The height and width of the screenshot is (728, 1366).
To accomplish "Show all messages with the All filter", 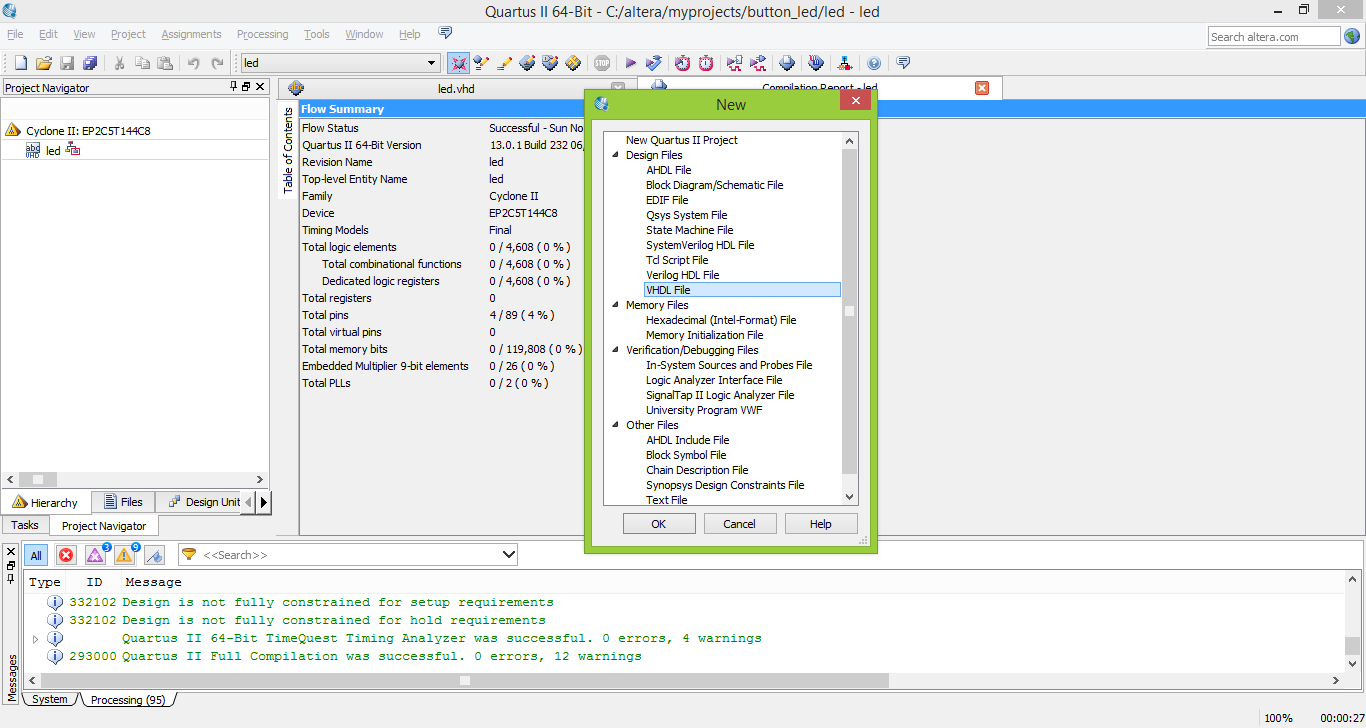I will point(36,555).
